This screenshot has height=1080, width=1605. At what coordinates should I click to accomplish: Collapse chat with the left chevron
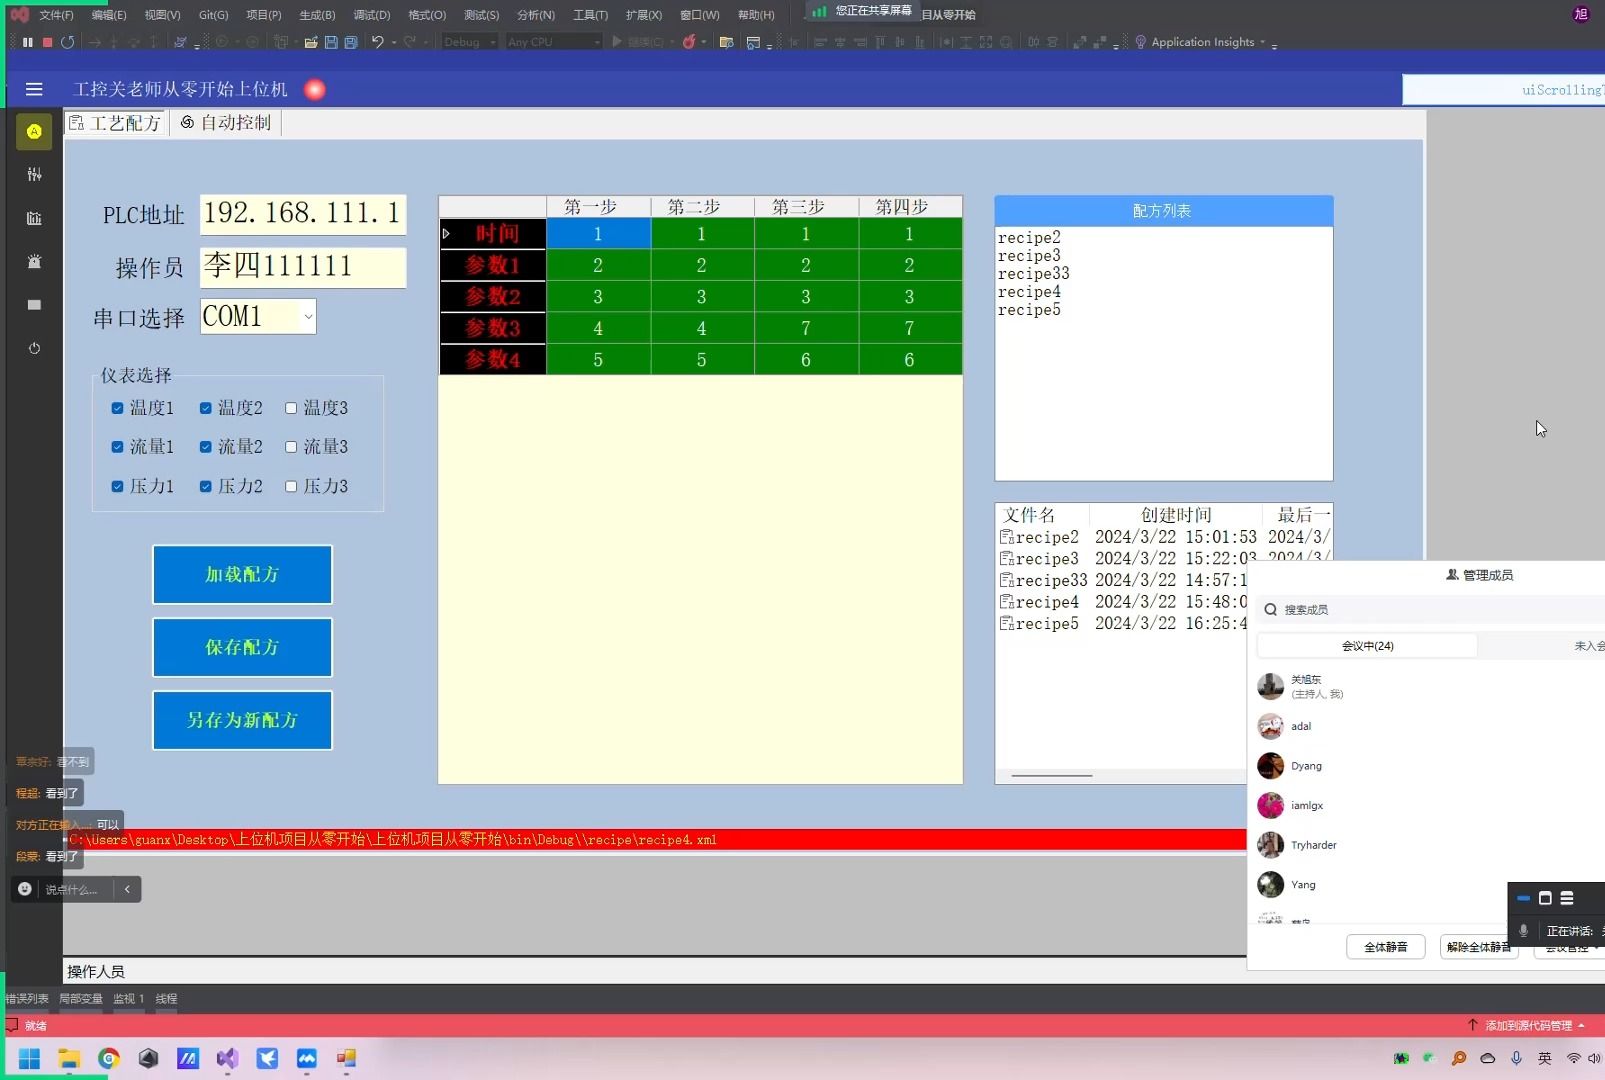point(127,889)
